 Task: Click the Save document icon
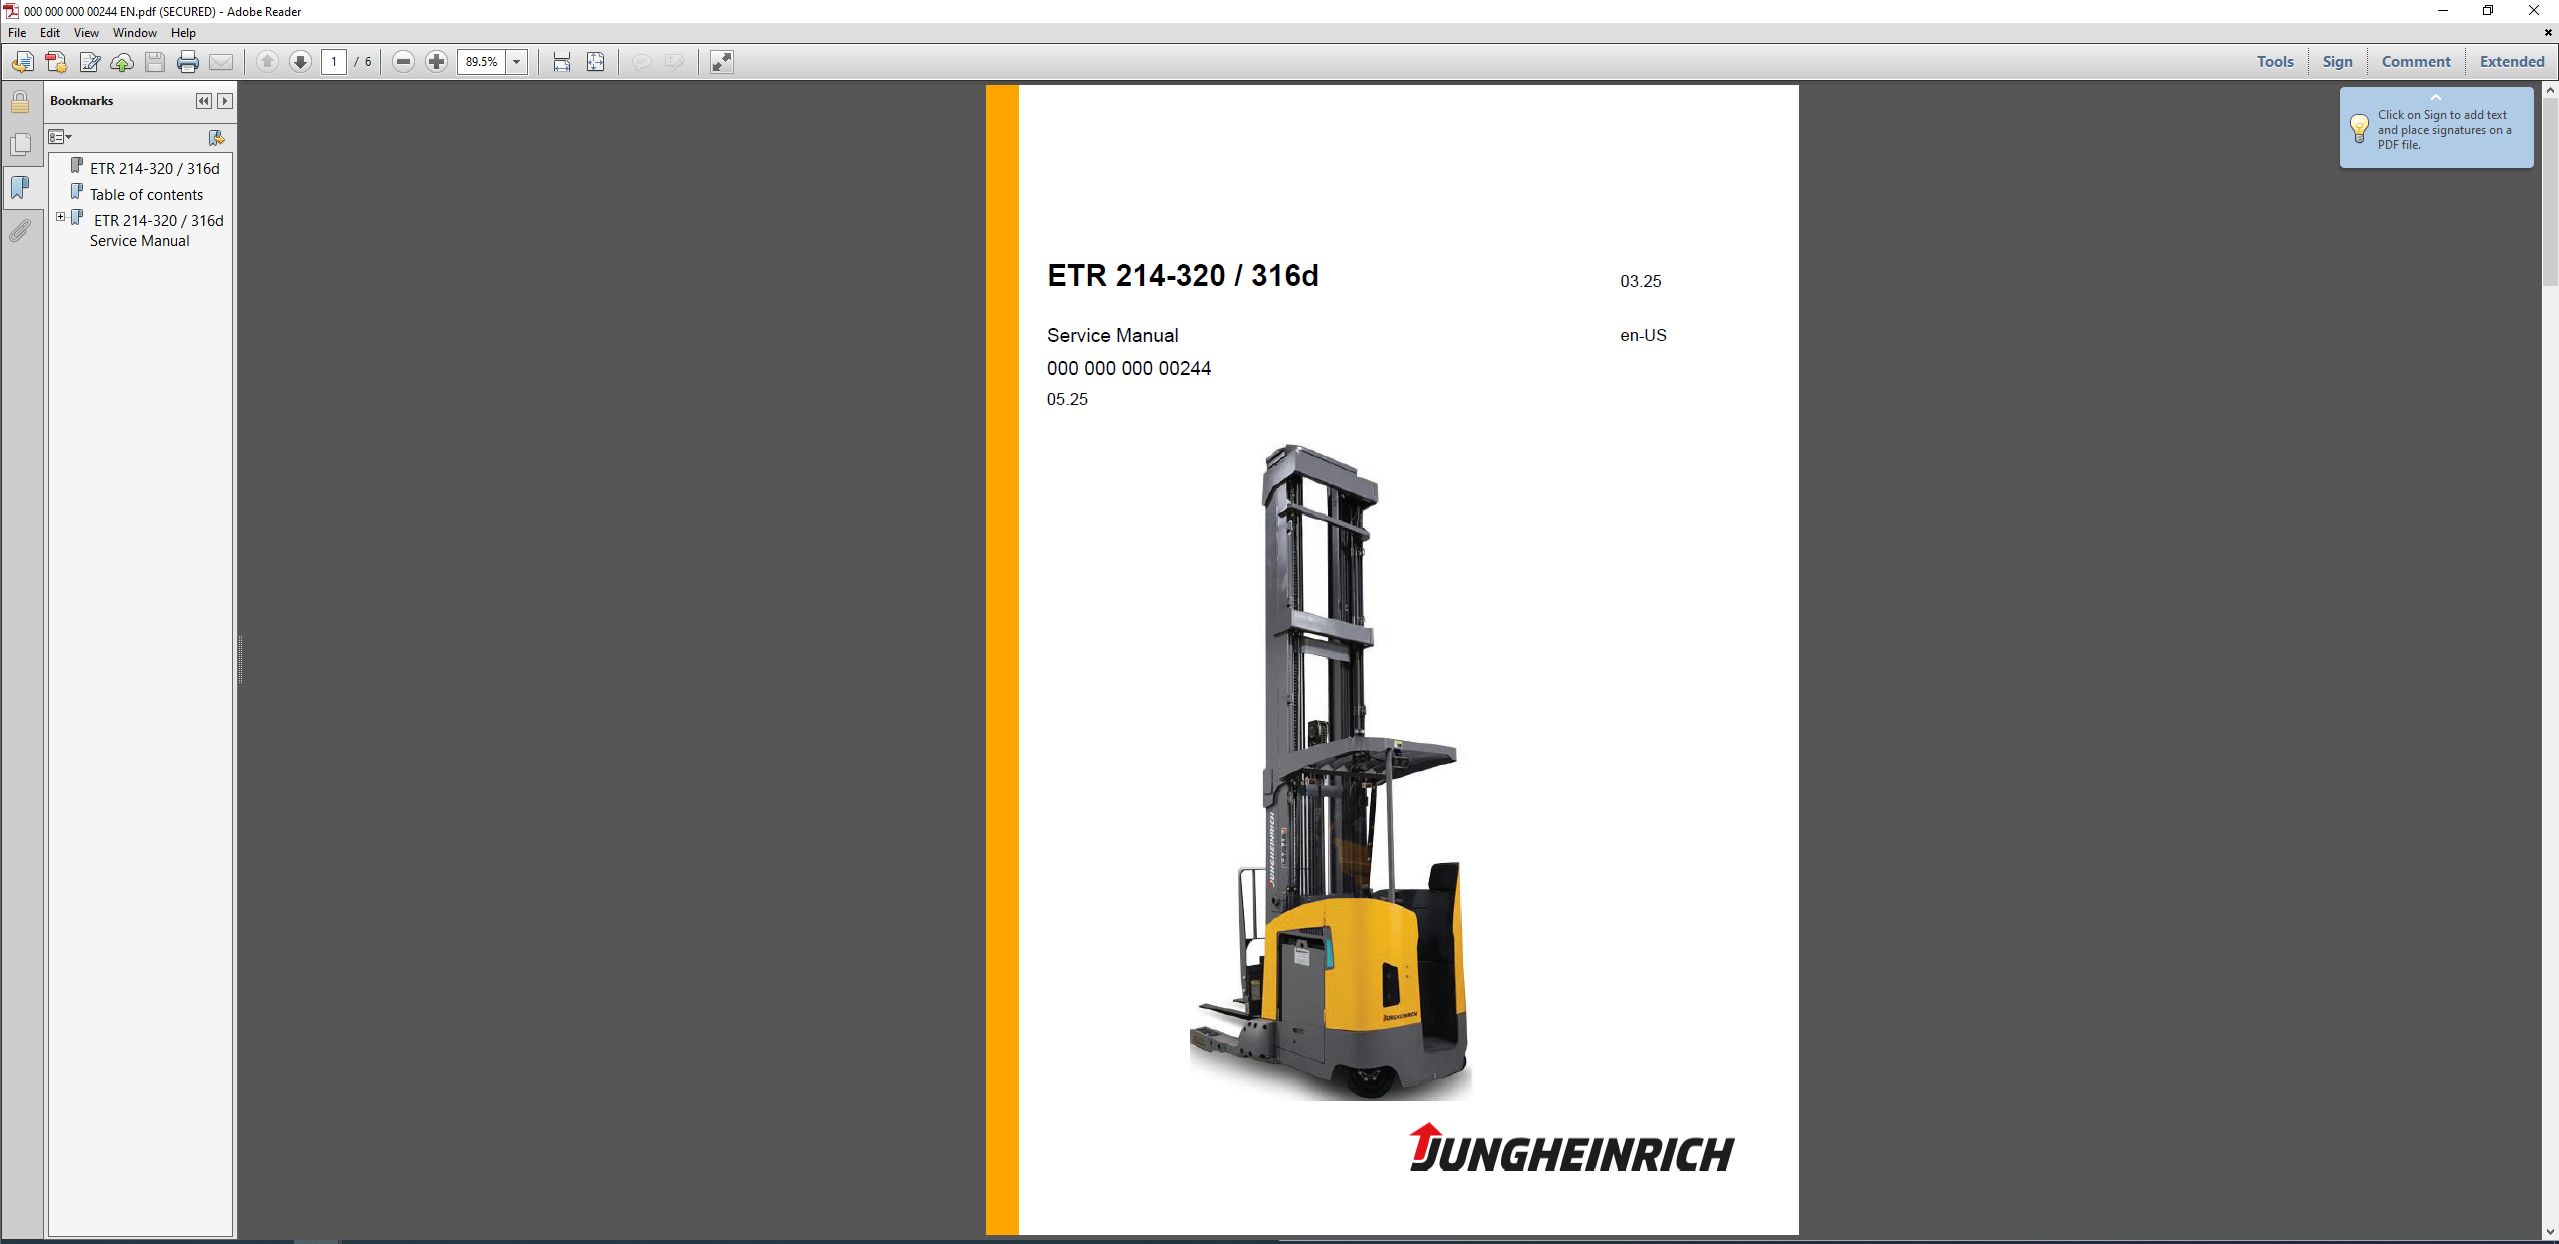coord(153,62)
